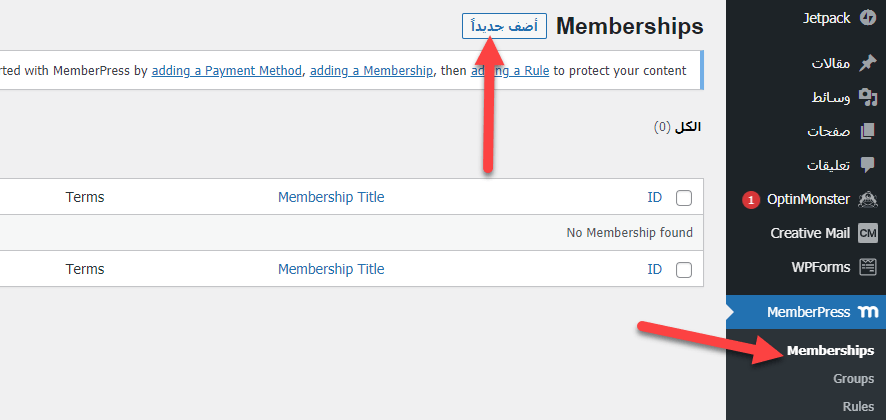This screenshot has height=420, width=886.
Task: Select the الكل (0) filter
Action: 677,127
